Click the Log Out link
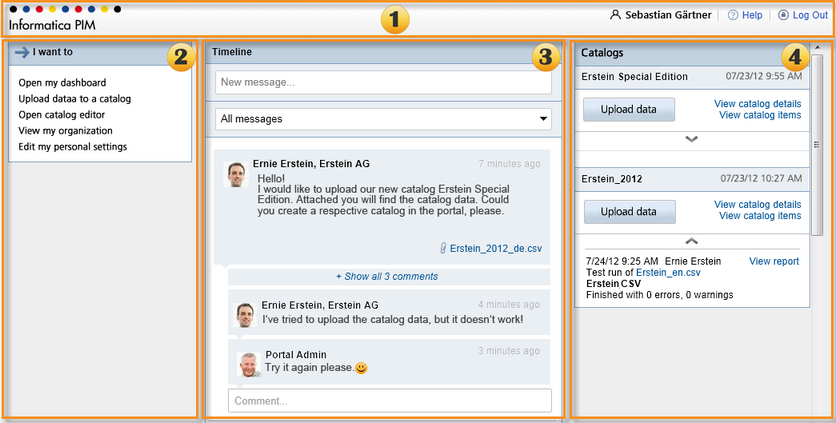The width and height of the screenshot is (836, 423). coord(810,15)
